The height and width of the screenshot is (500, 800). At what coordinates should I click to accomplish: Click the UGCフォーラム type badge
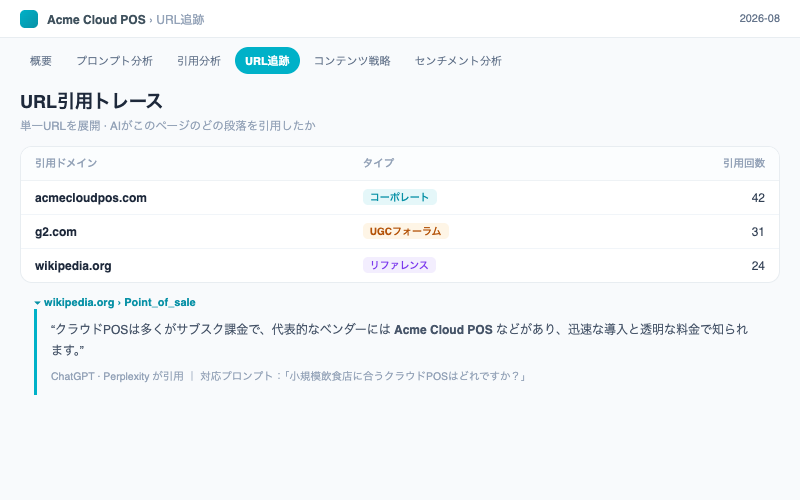(x=406, y=231)
